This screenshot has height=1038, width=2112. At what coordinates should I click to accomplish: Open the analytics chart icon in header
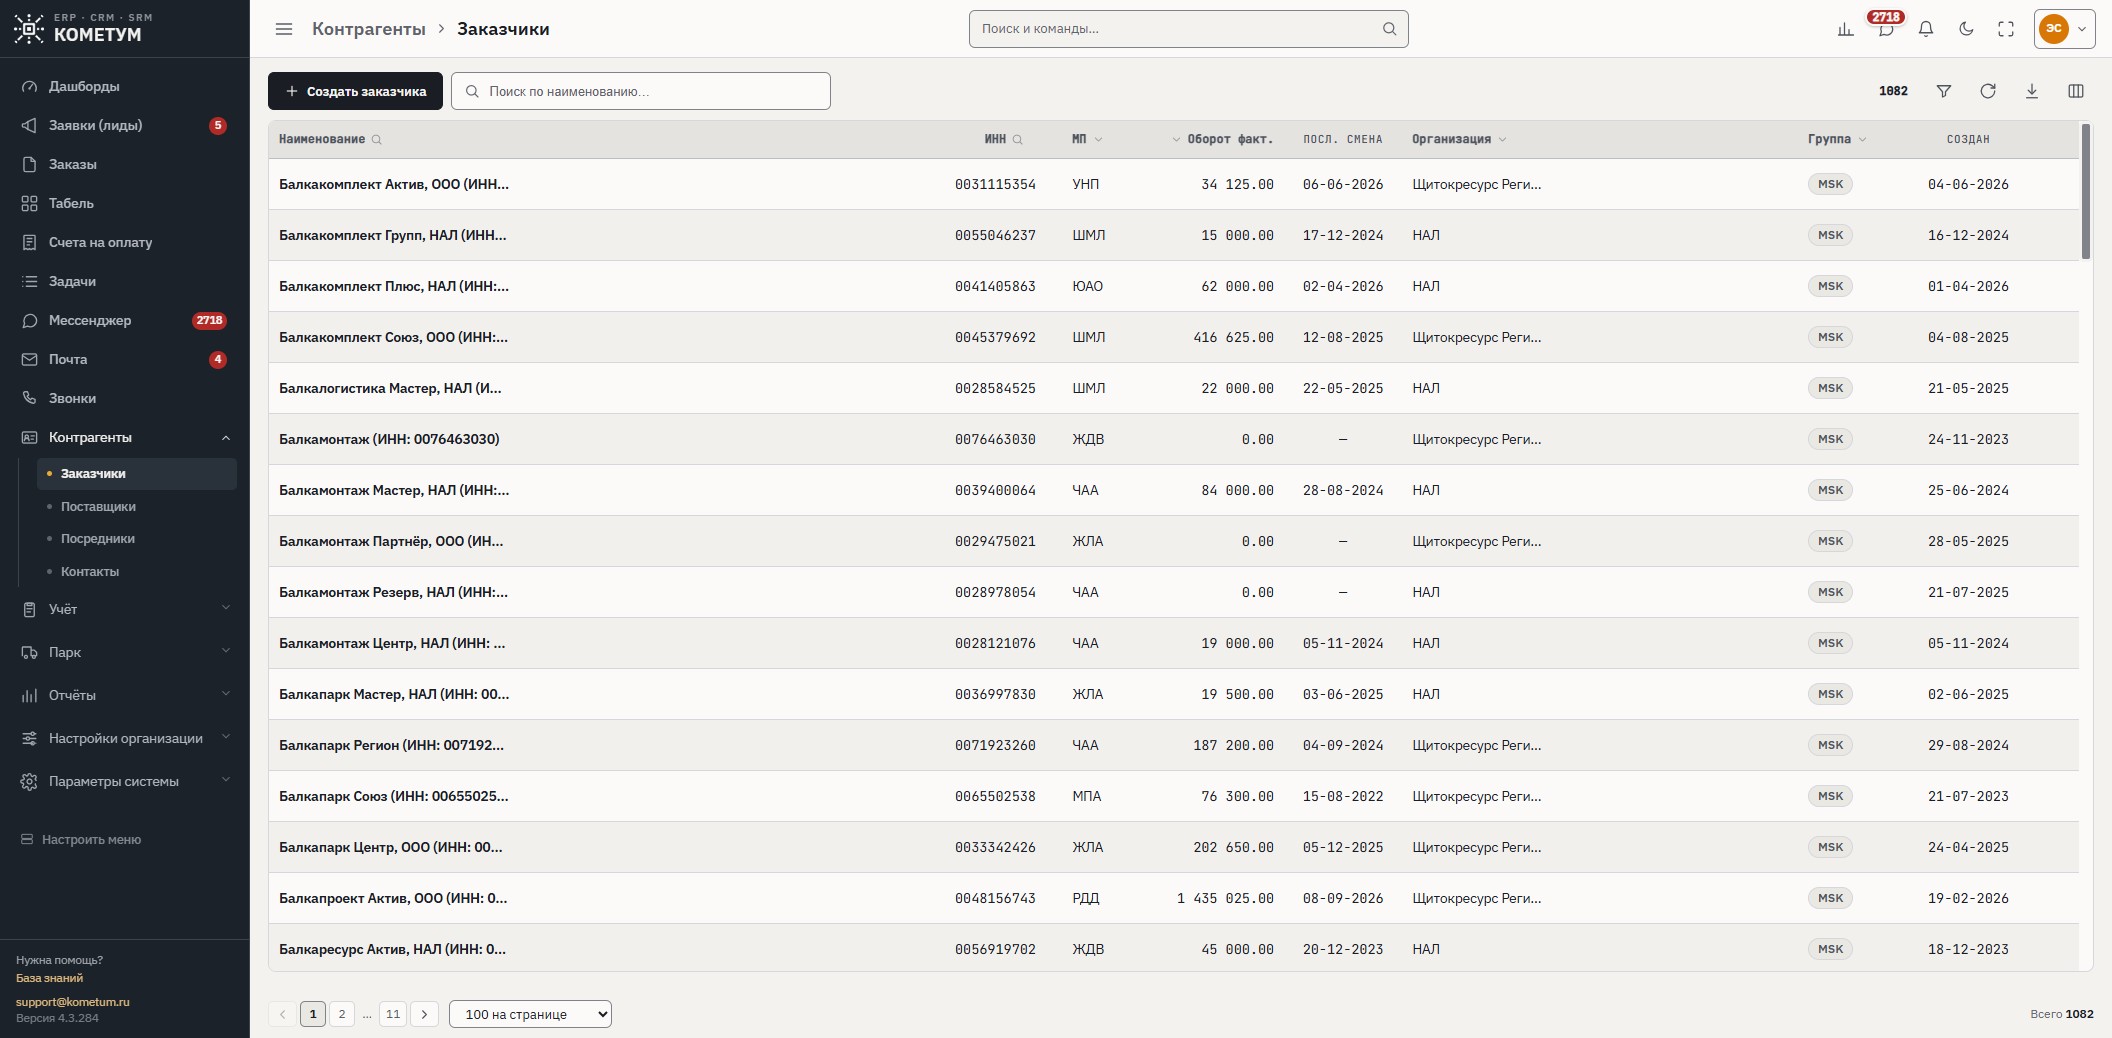coord(1845,29)
